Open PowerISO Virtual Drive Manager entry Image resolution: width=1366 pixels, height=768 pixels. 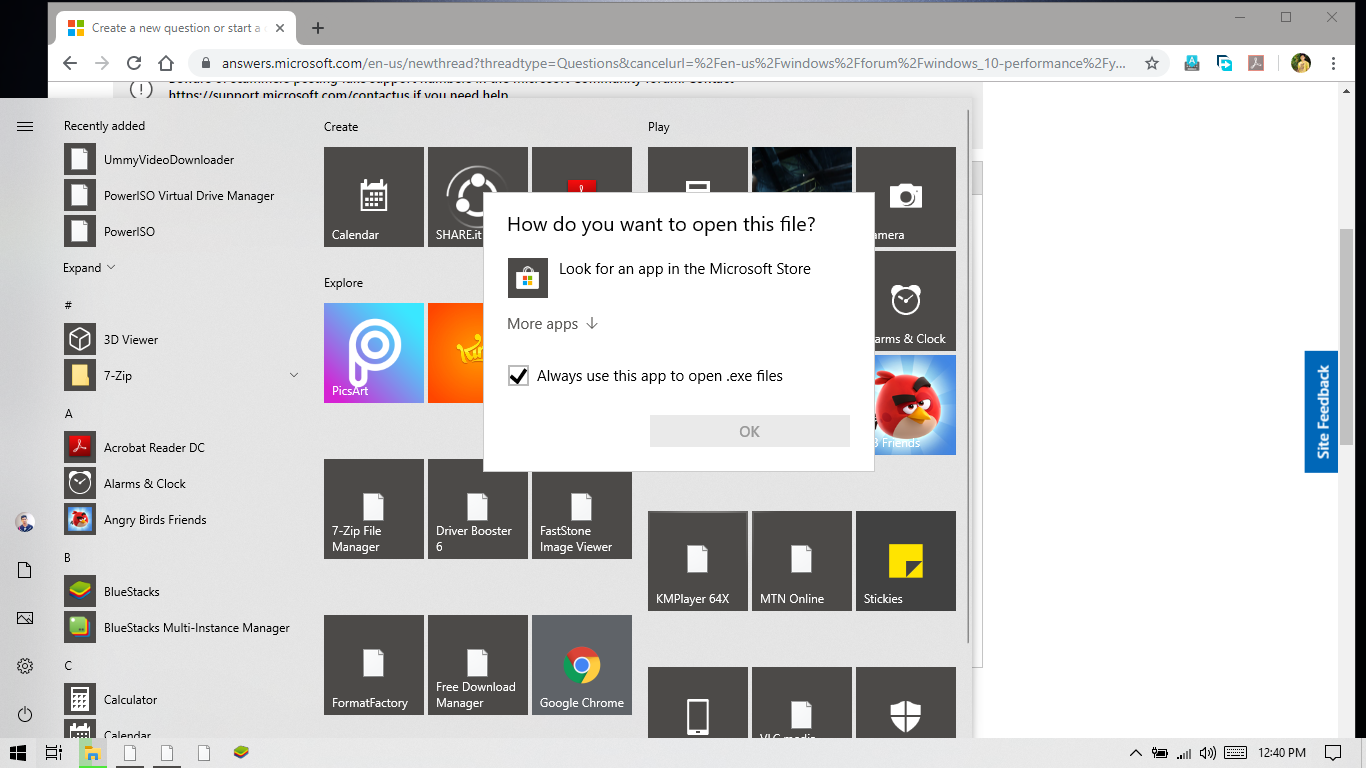point(180,196)
